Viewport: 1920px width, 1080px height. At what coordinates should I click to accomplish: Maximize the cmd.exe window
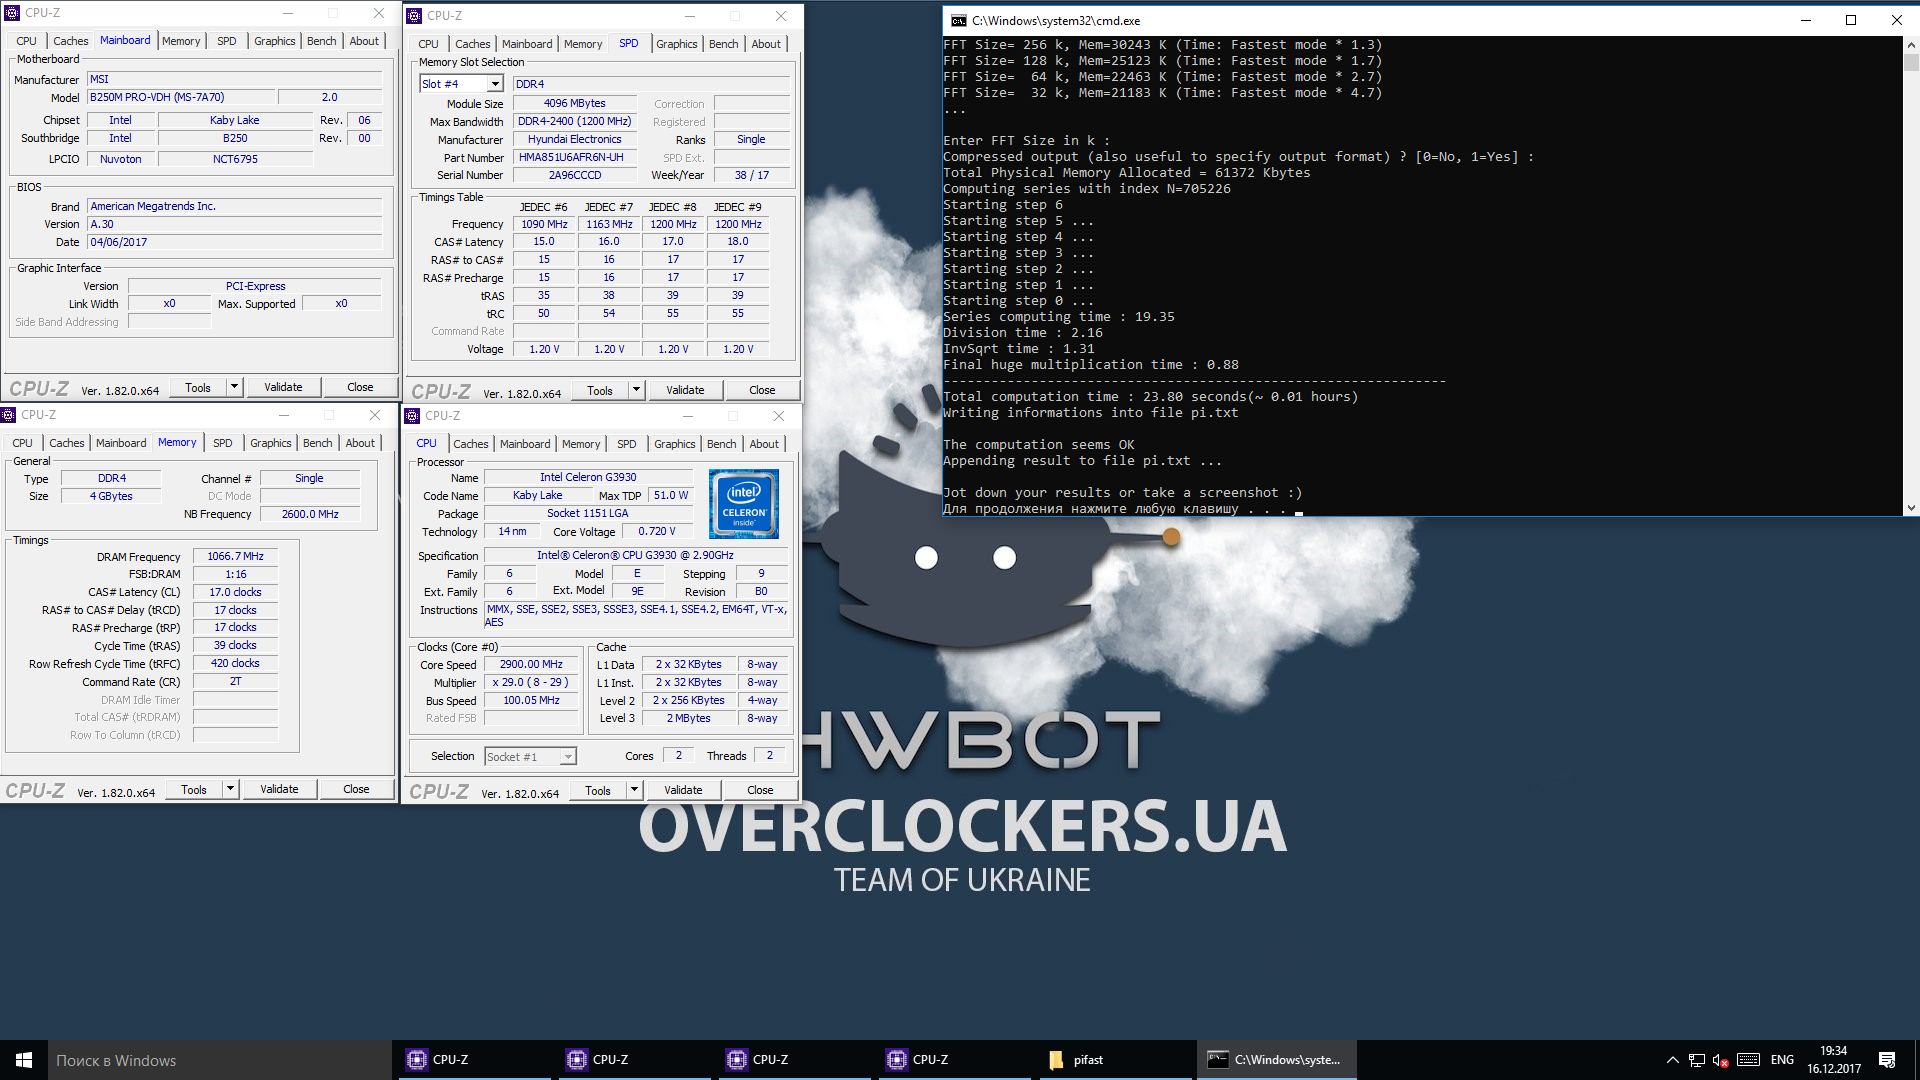pyautogui.click(x=1851, y=20)
